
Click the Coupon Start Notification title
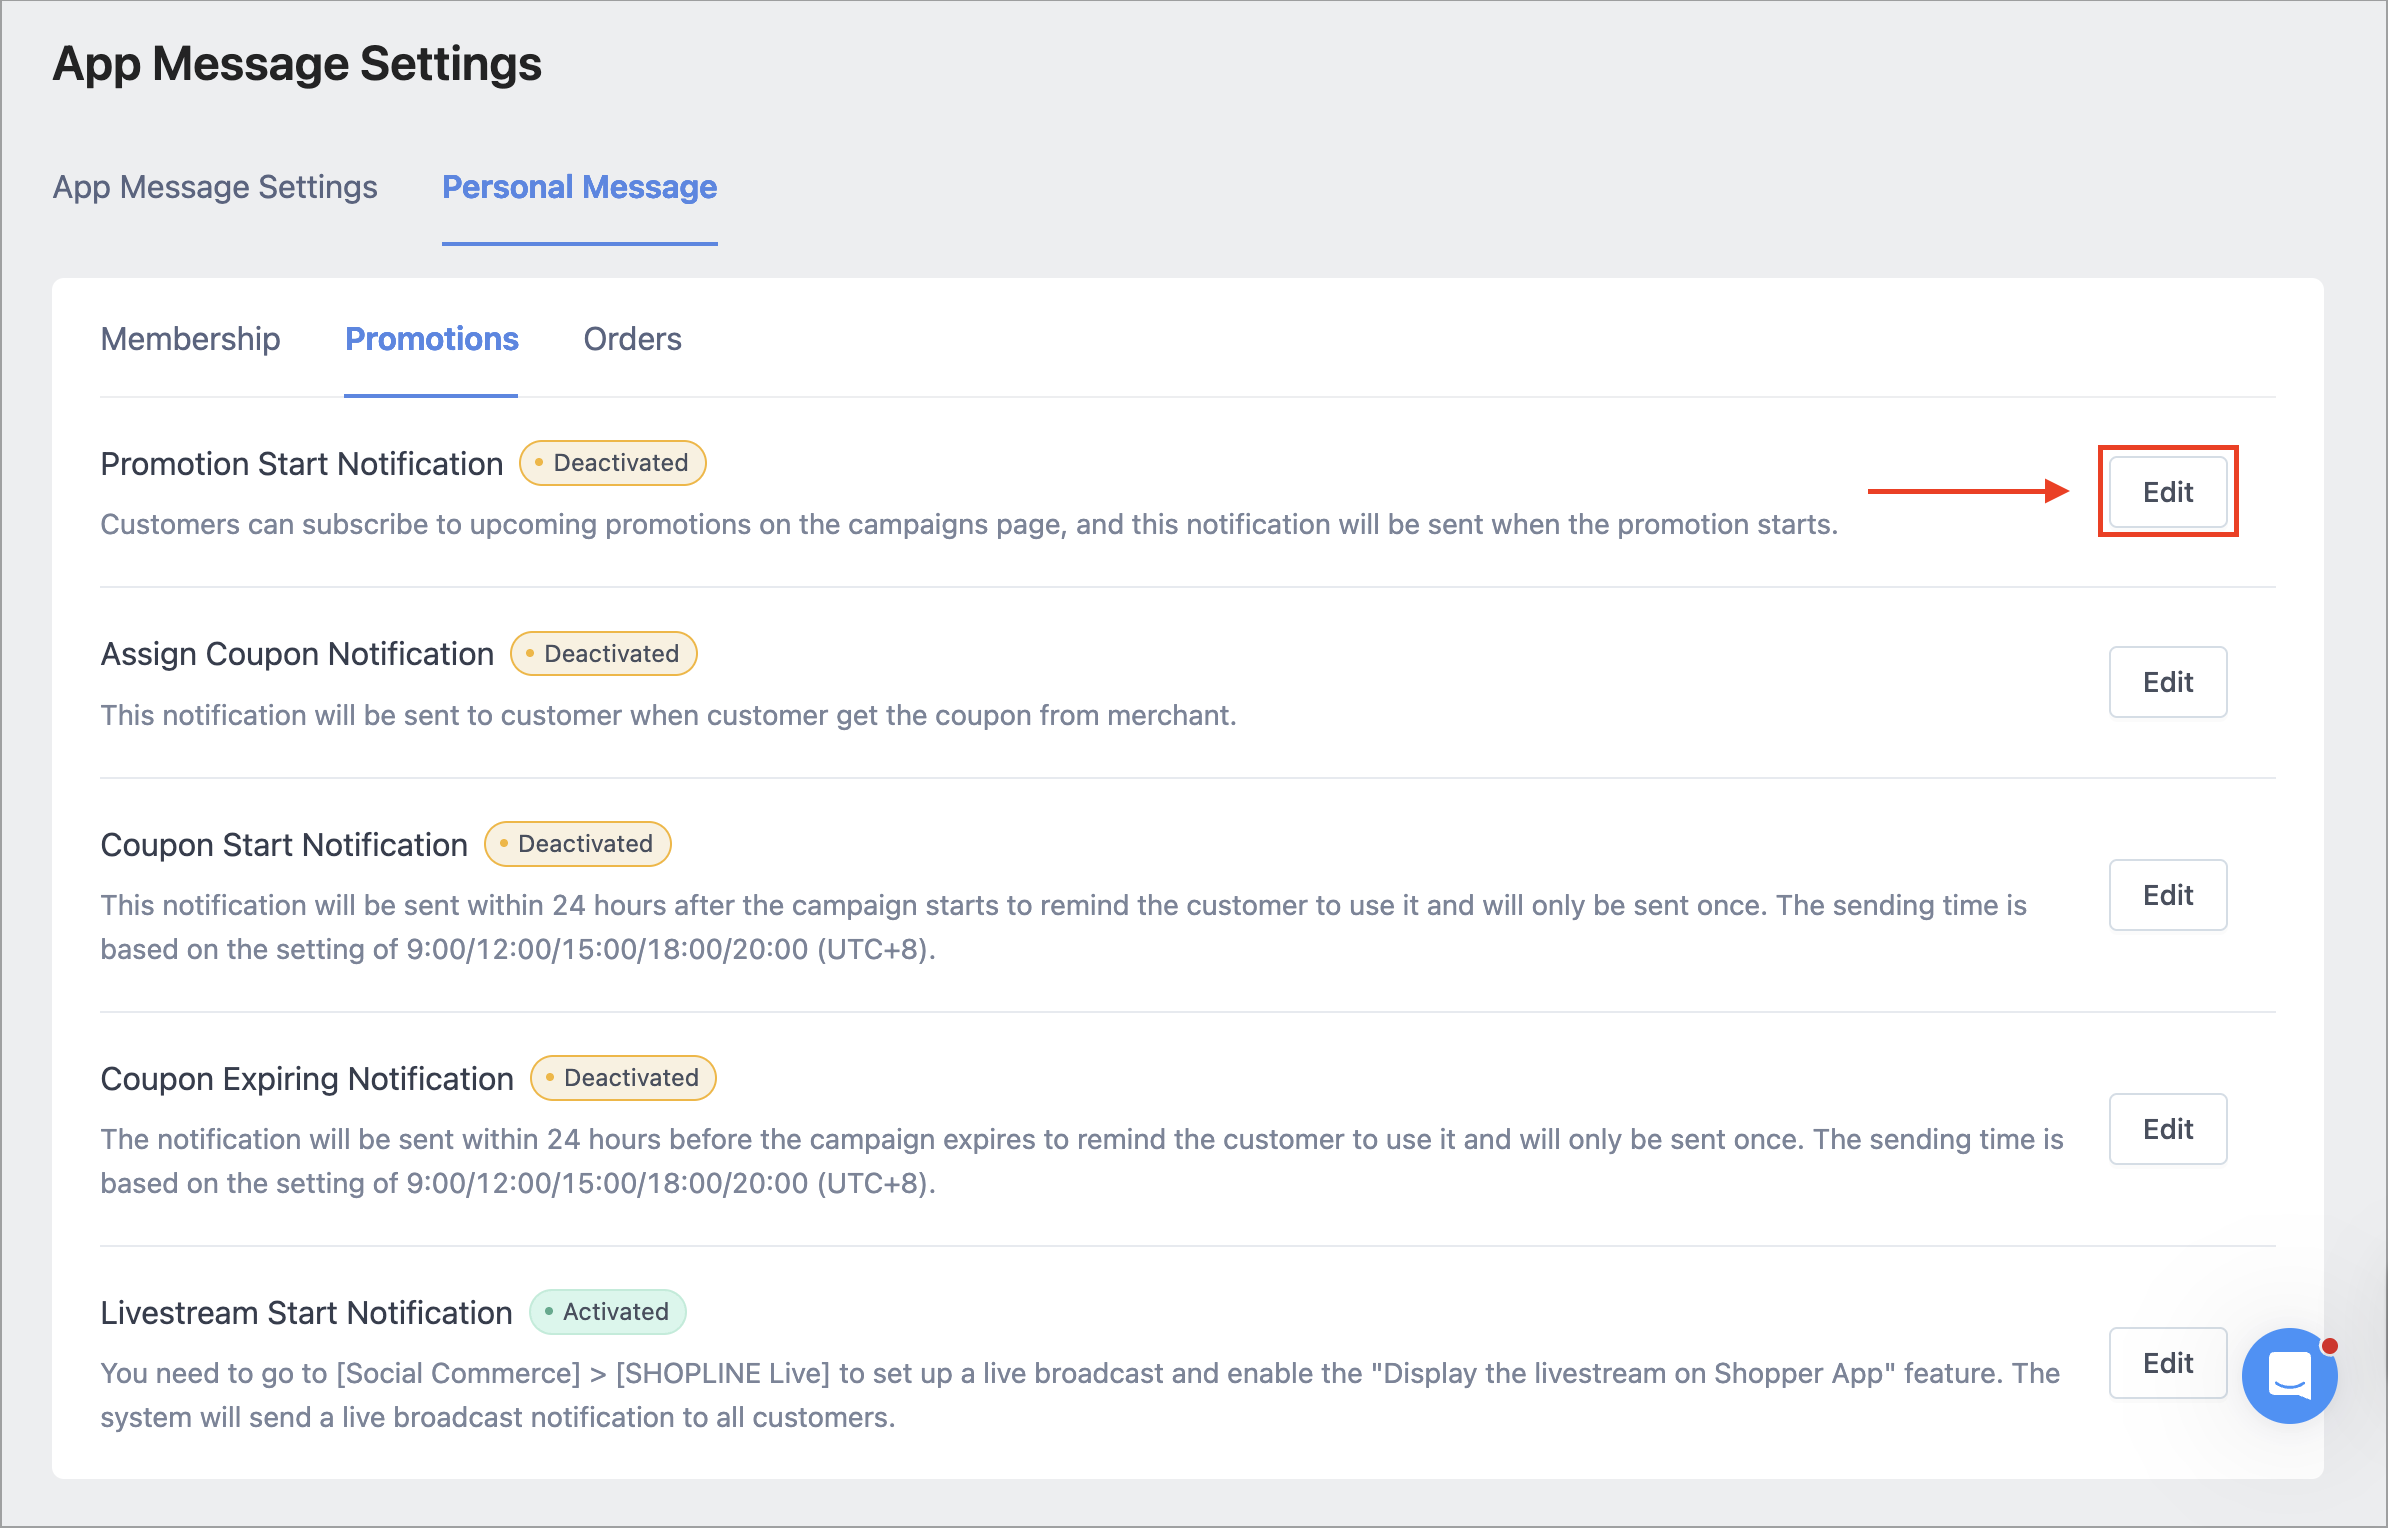coord(284,844)
